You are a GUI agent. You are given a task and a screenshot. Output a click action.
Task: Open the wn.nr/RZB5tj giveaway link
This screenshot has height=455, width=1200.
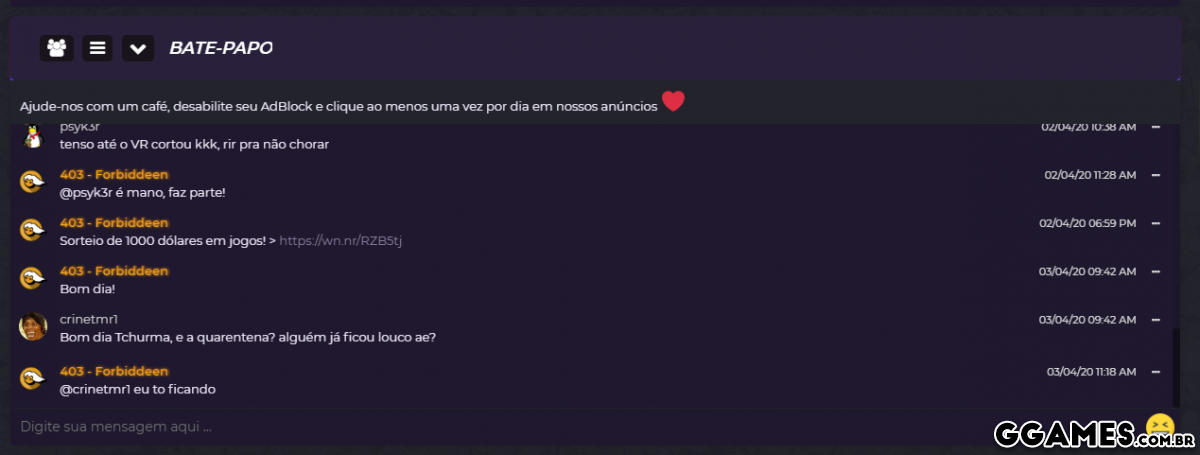click(340, 240)
